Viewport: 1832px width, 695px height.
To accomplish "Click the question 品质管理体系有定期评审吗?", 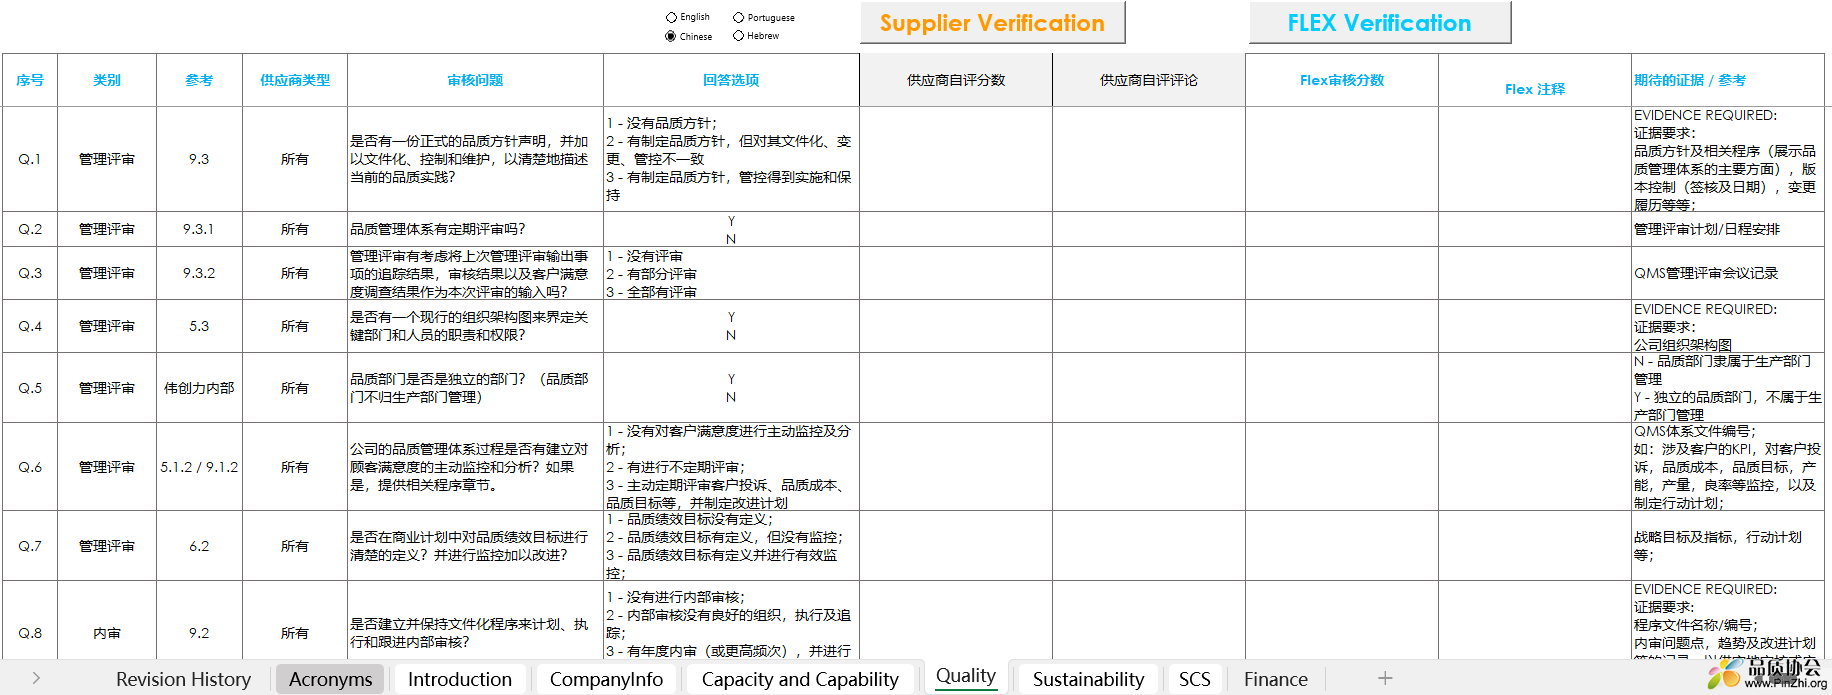I will point(475,229).
